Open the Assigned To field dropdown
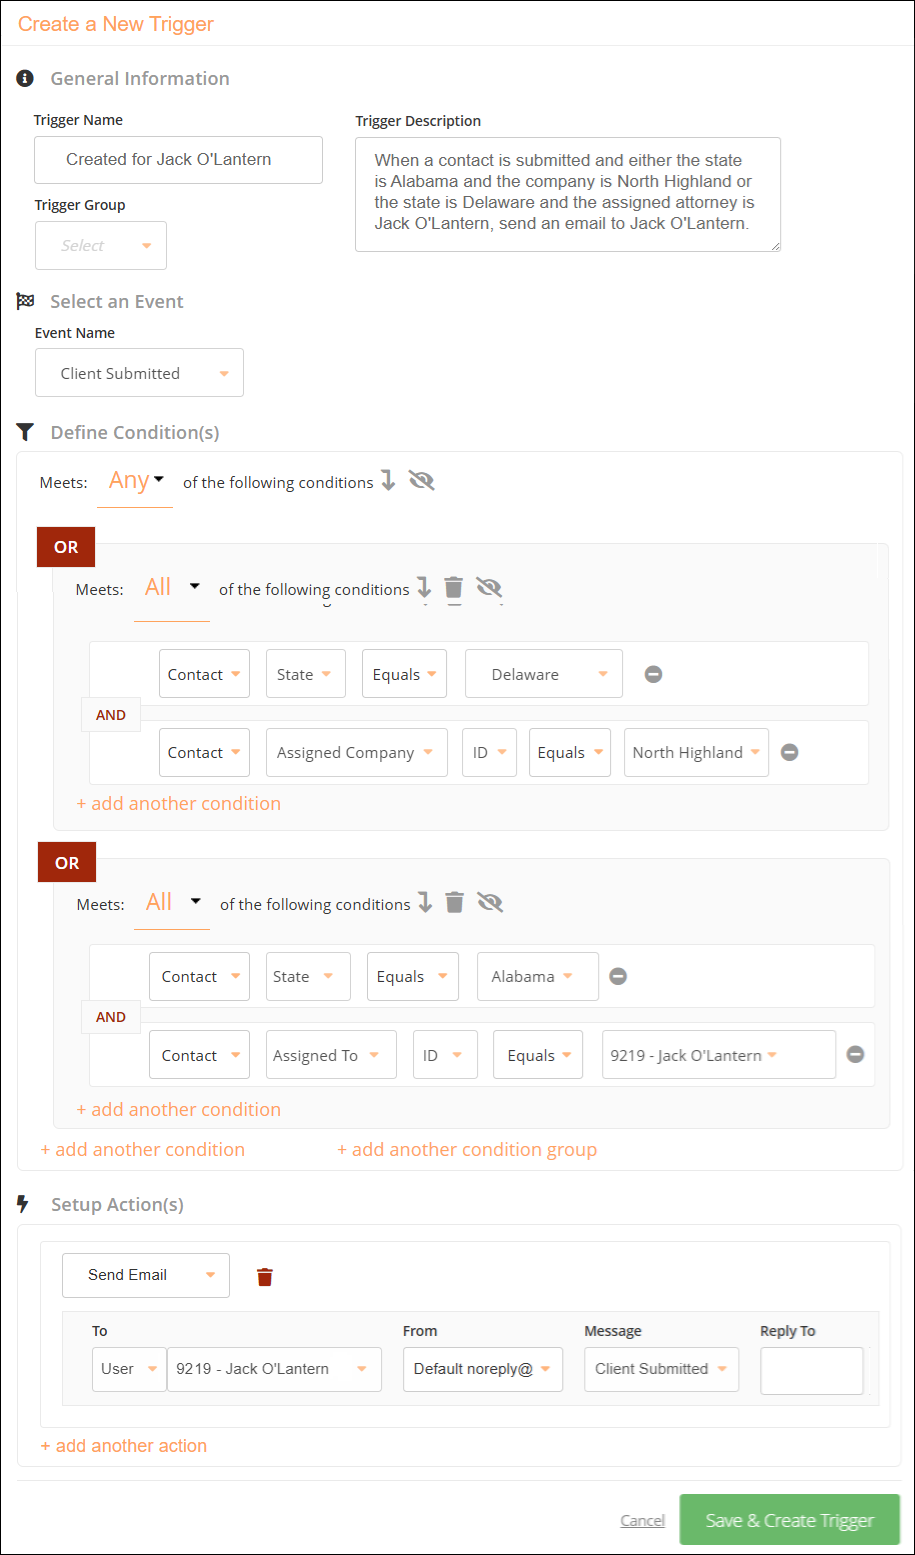 coord(331,1055)
